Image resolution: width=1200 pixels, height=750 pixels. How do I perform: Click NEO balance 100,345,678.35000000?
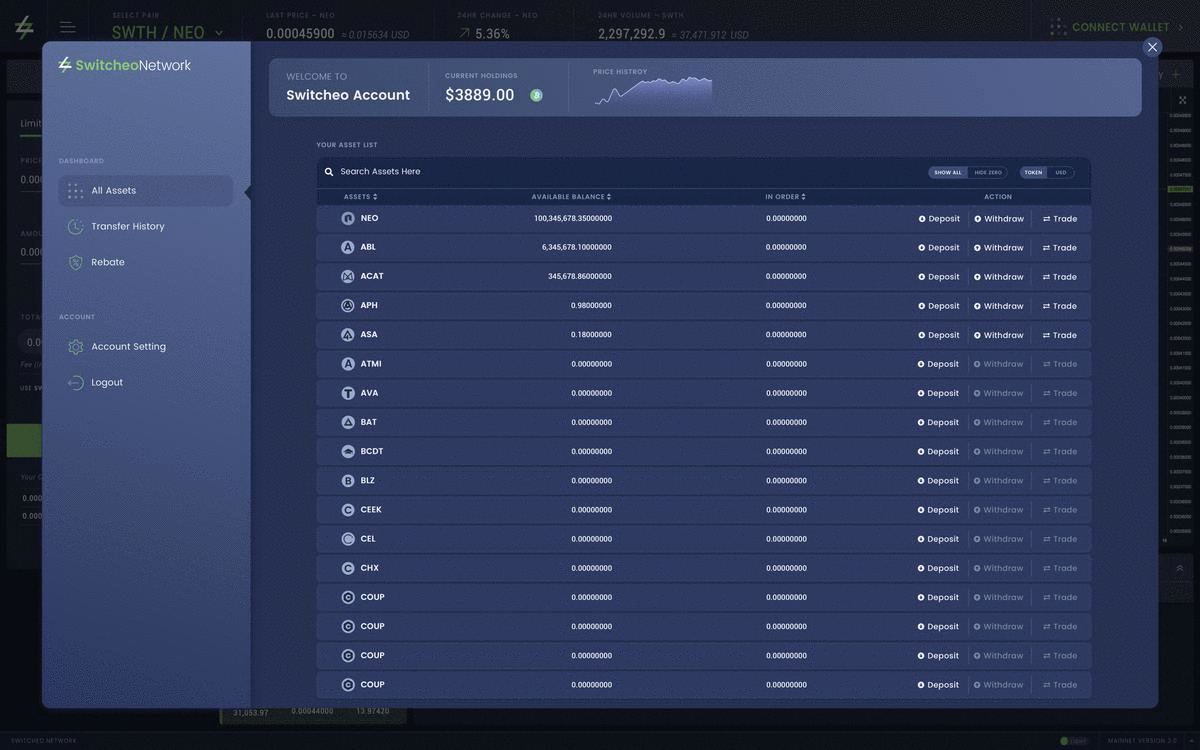573,218
